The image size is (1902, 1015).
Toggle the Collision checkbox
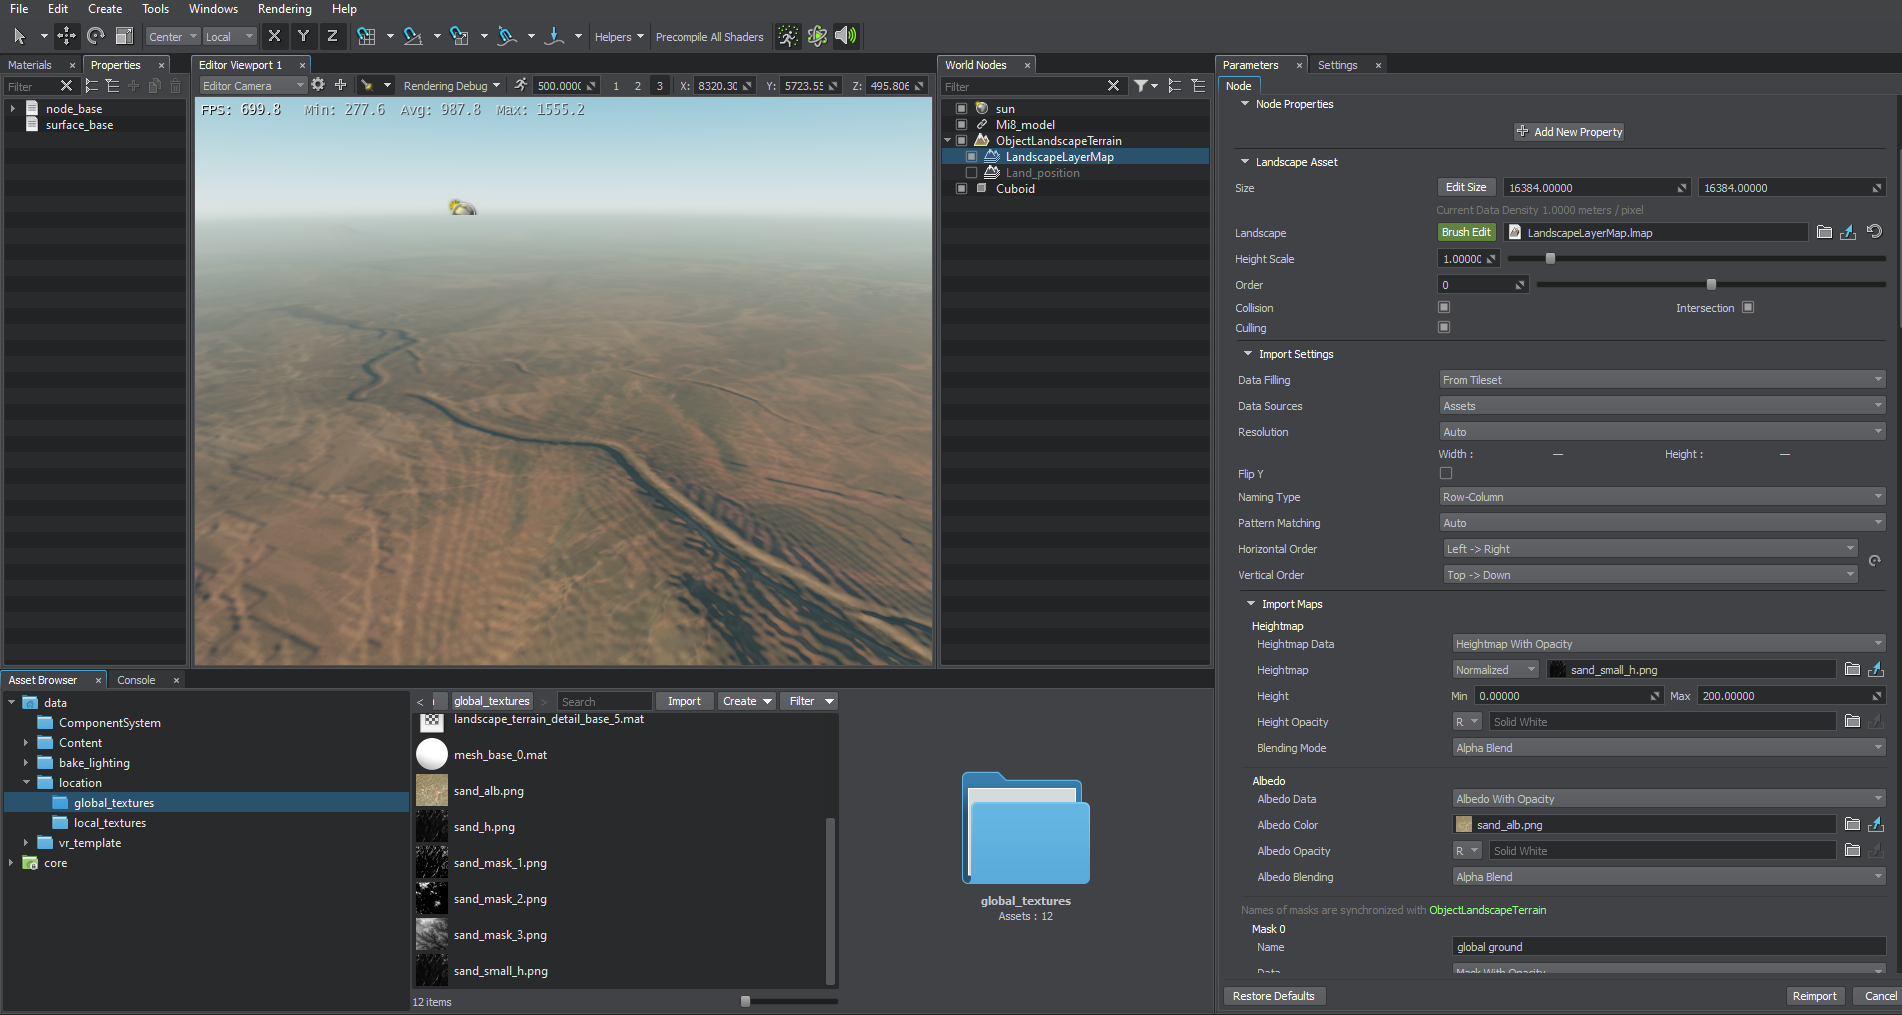1444,307
